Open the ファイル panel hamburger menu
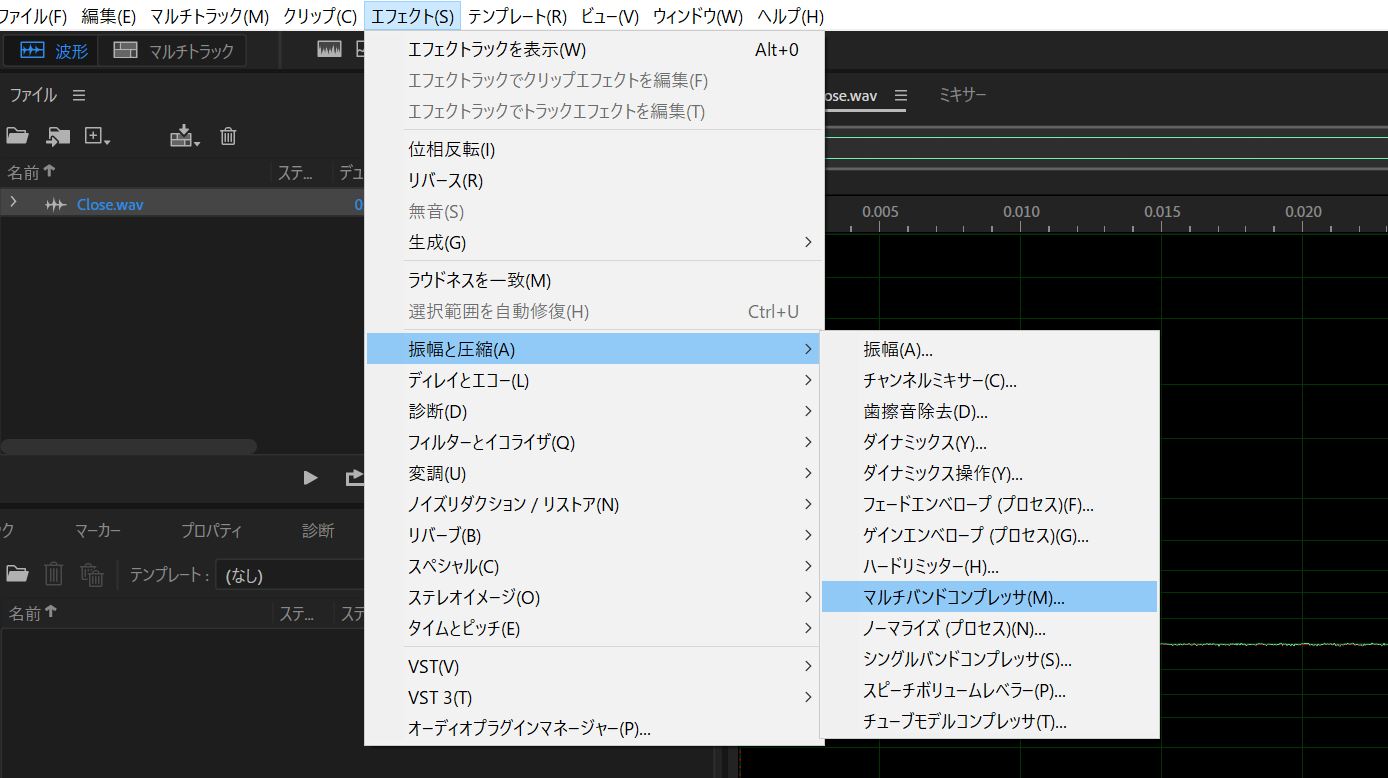The image size is (1388, 778). point(79,95)
